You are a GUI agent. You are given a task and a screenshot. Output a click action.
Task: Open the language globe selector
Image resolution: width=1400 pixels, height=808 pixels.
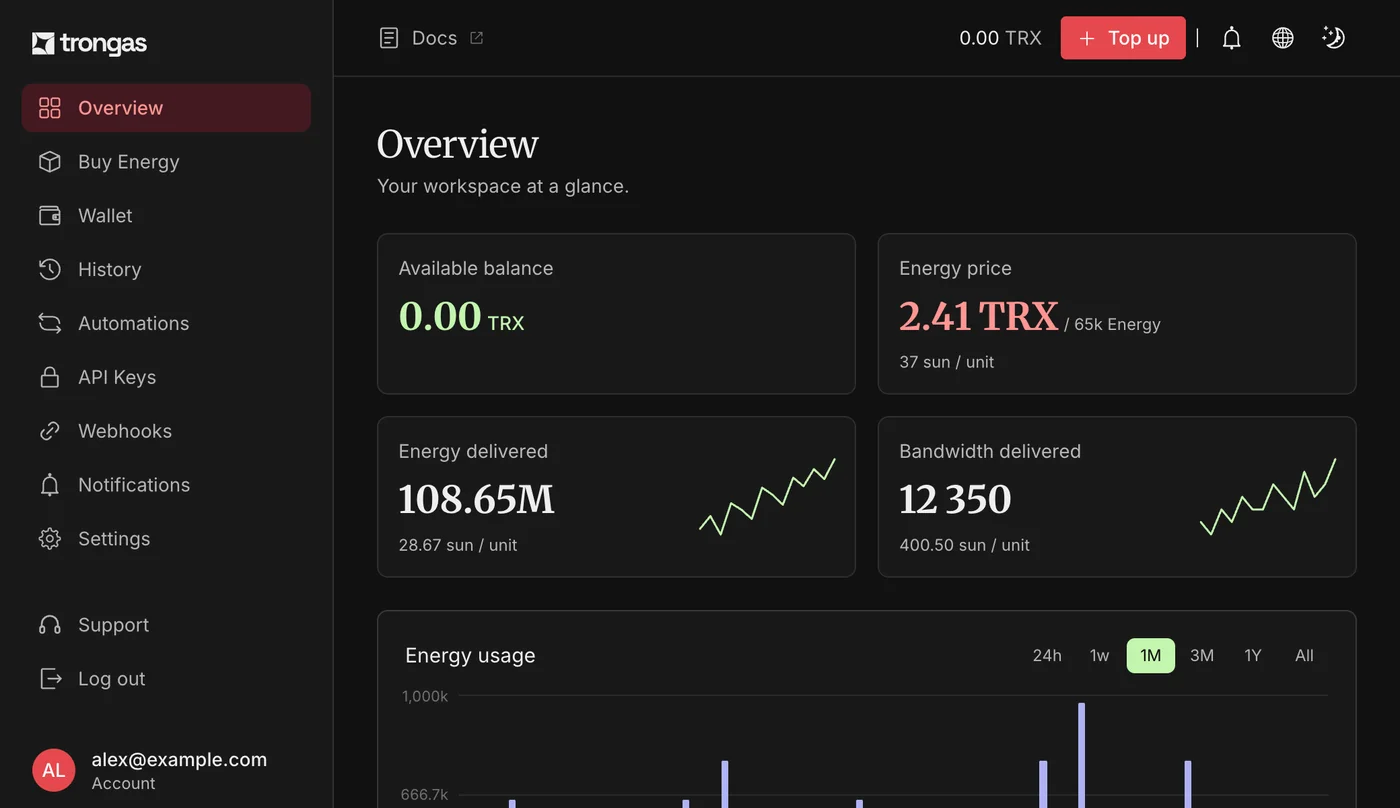(x=1283, y=38)
